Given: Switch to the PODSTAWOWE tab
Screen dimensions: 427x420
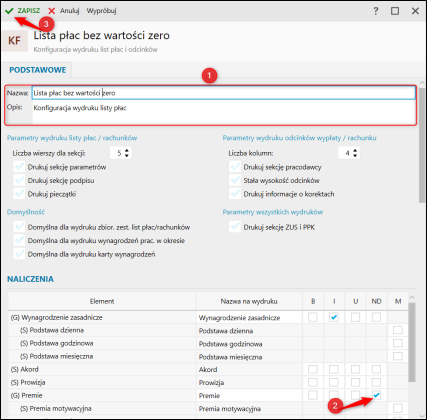Looking at the screenshot, I should tap(38, 70).
